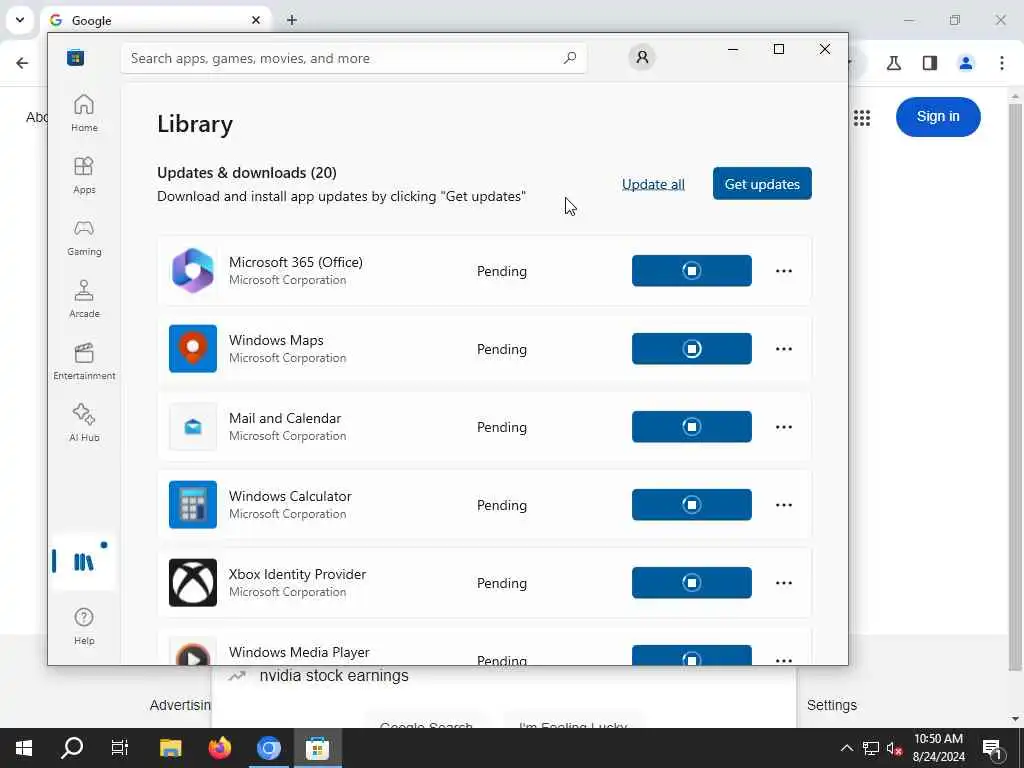
Task: Click the Microsoft 365 (Office) app icon
Action: (x=193, y=270)
